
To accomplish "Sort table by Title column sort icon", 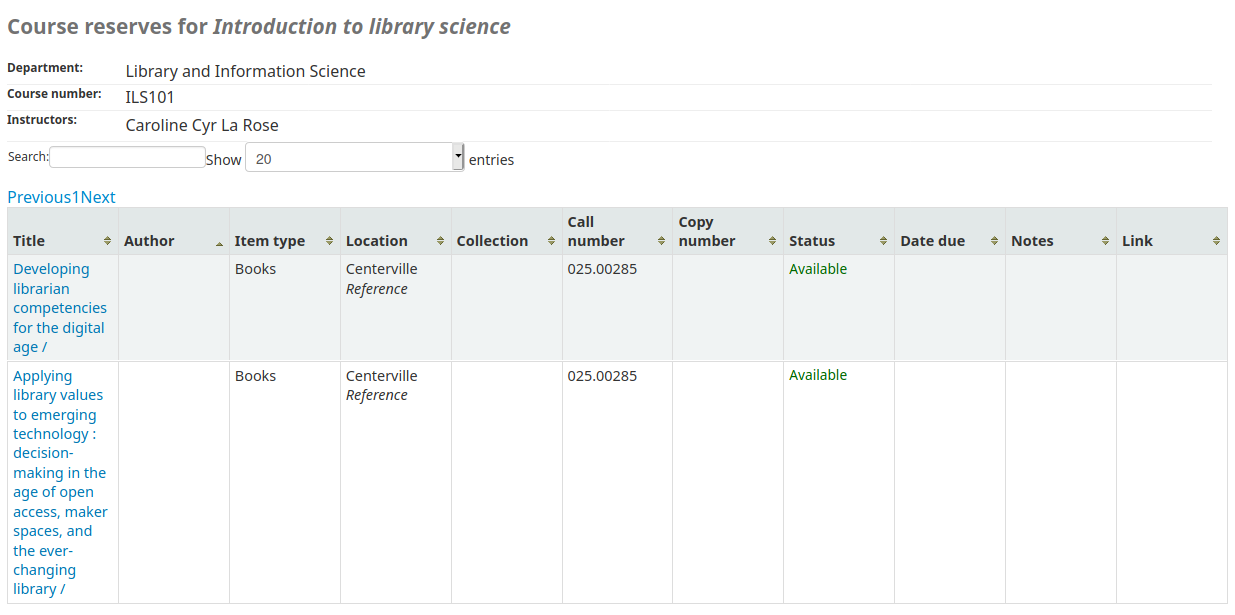I will click(x=108, y=241).
